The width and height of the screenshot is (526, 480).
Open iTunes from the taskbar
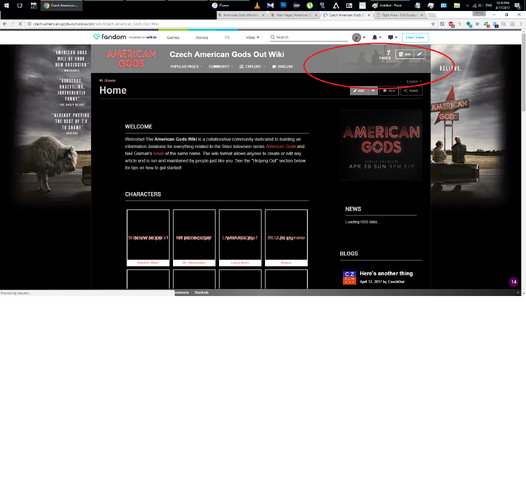click(221, 5)
